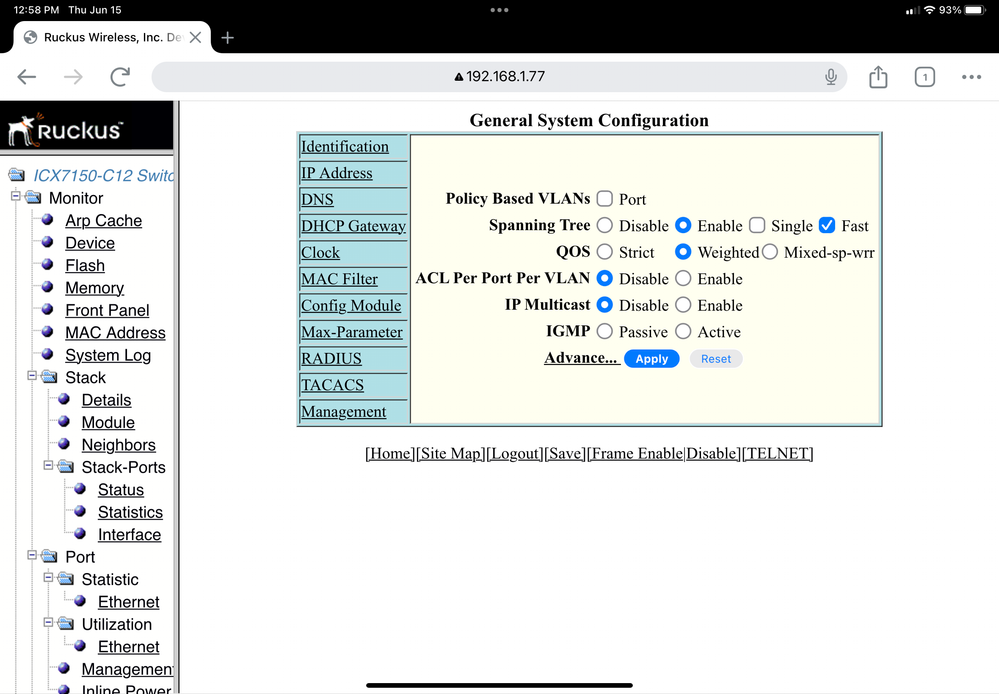
Task: Switch to the IP Address section
Action: 337,173
